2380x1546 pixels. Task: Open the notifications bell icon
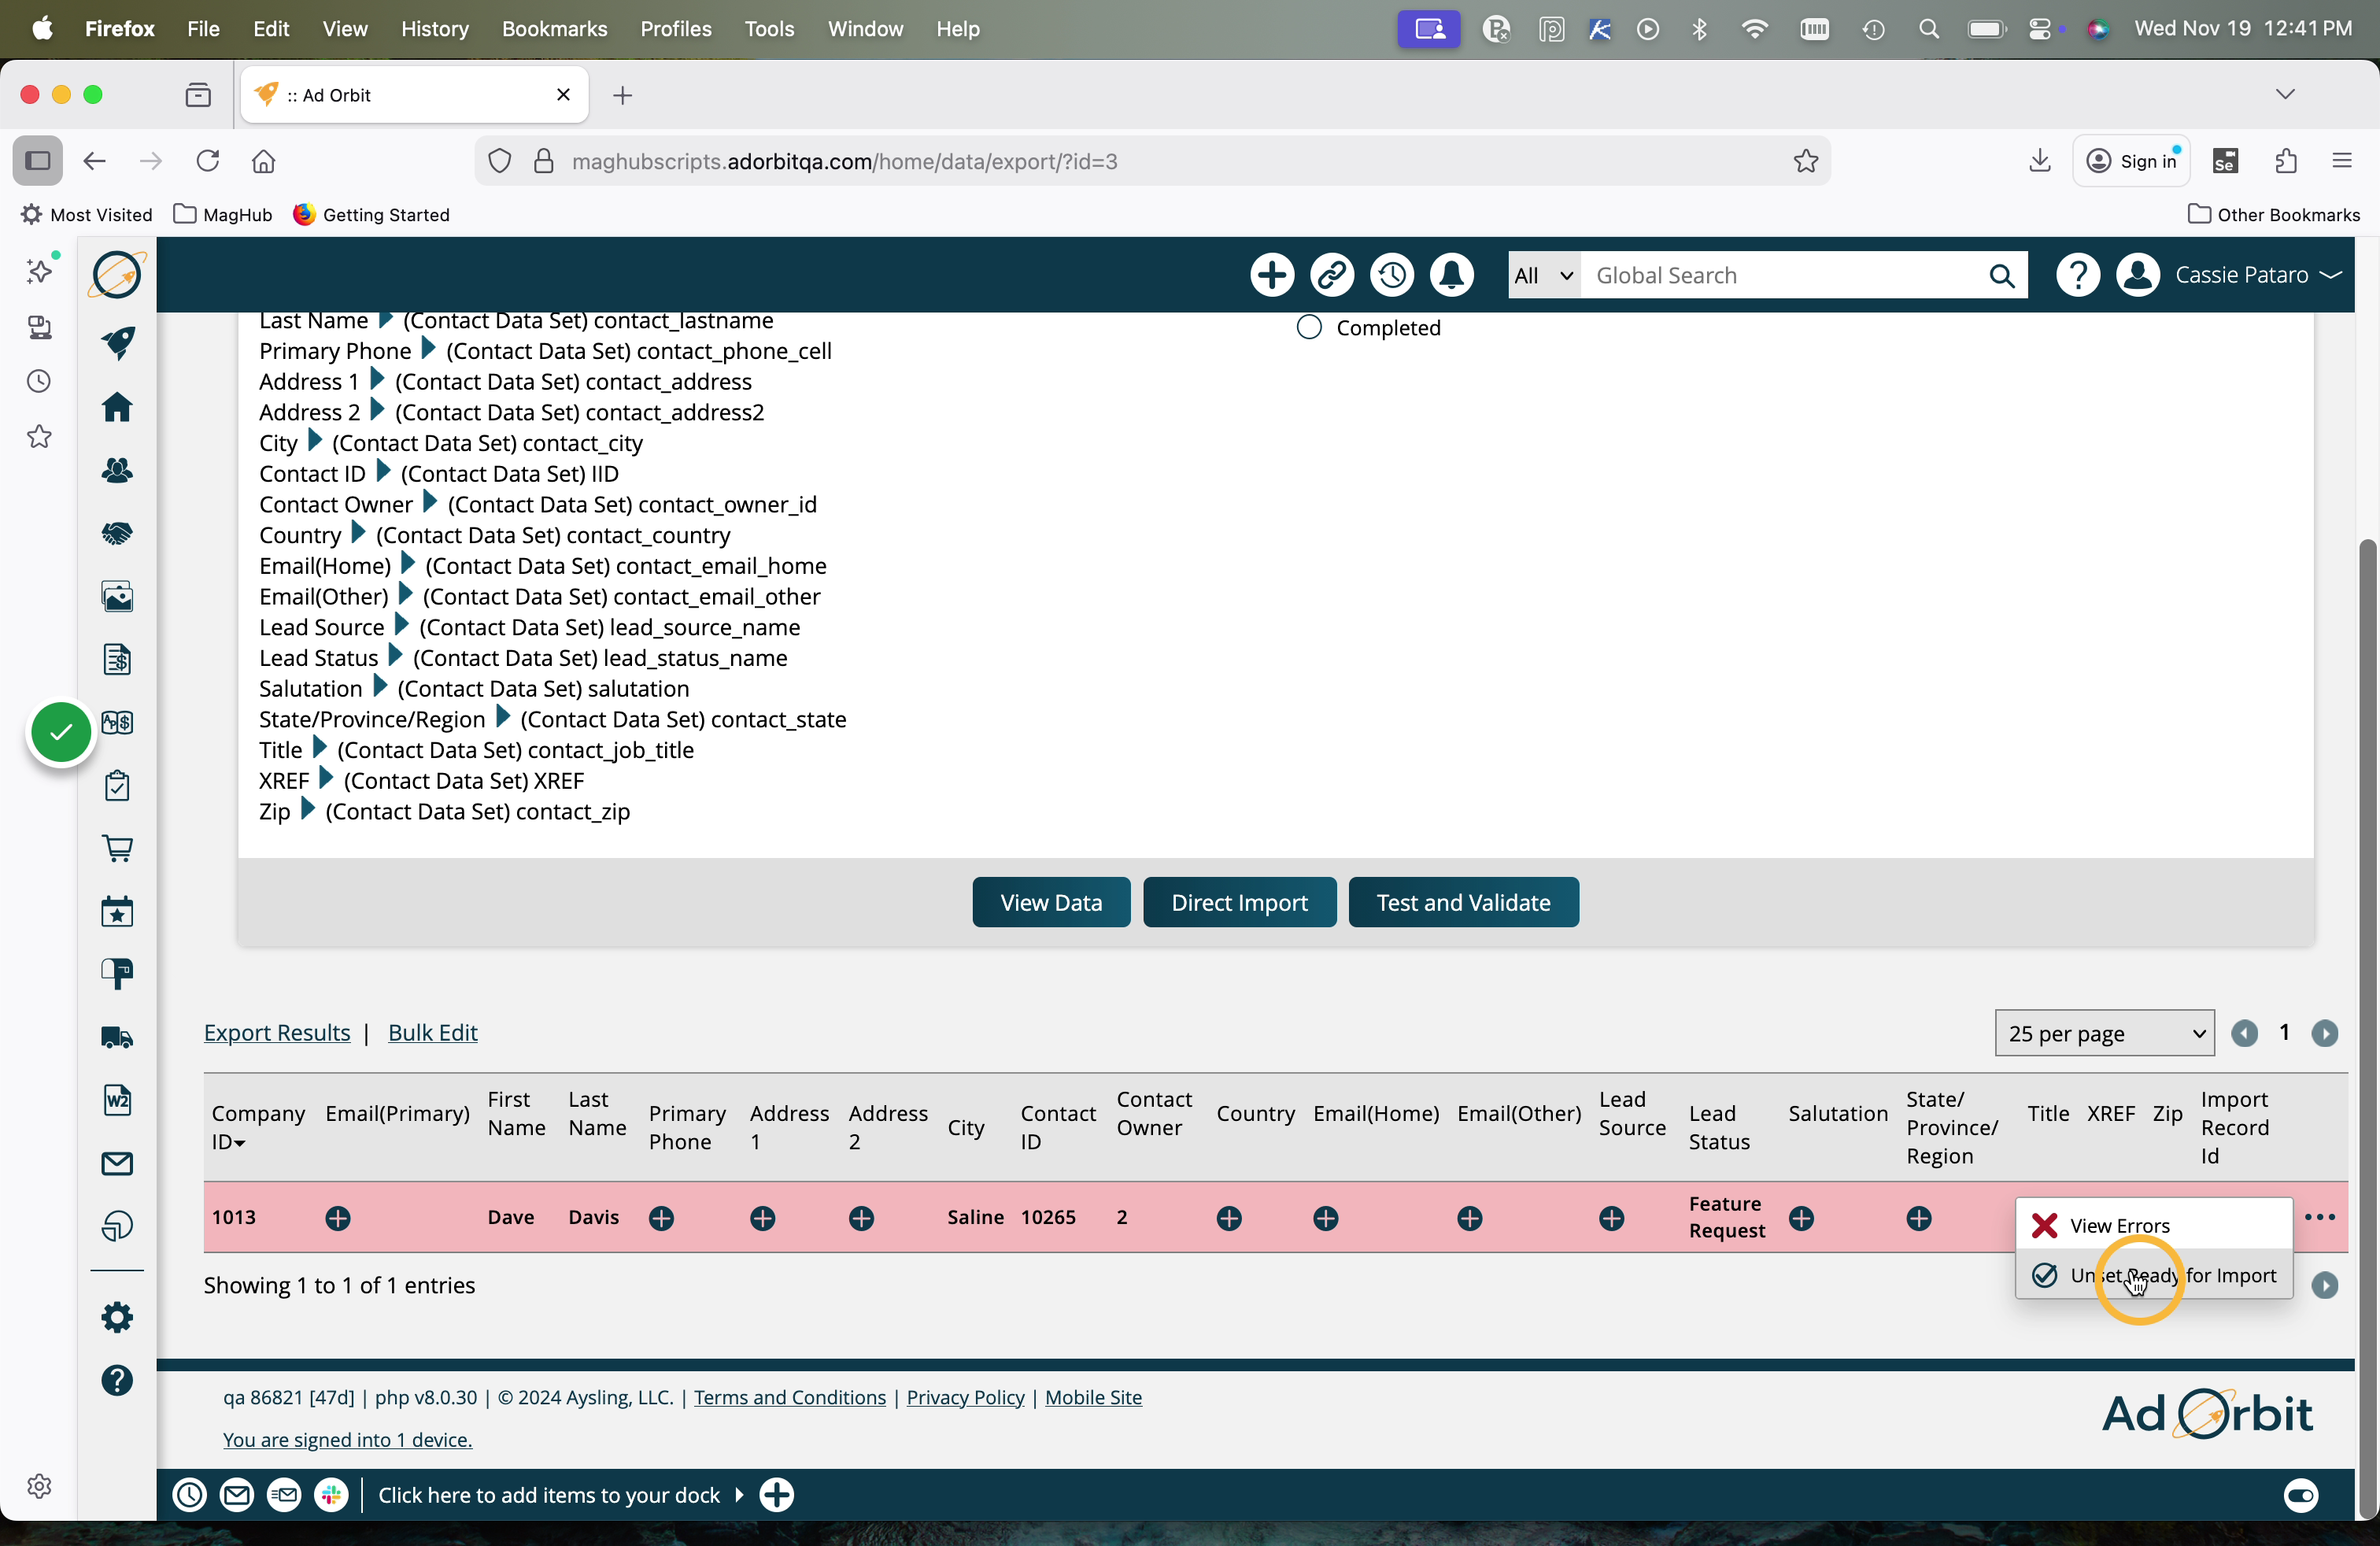pos(1451,275)
